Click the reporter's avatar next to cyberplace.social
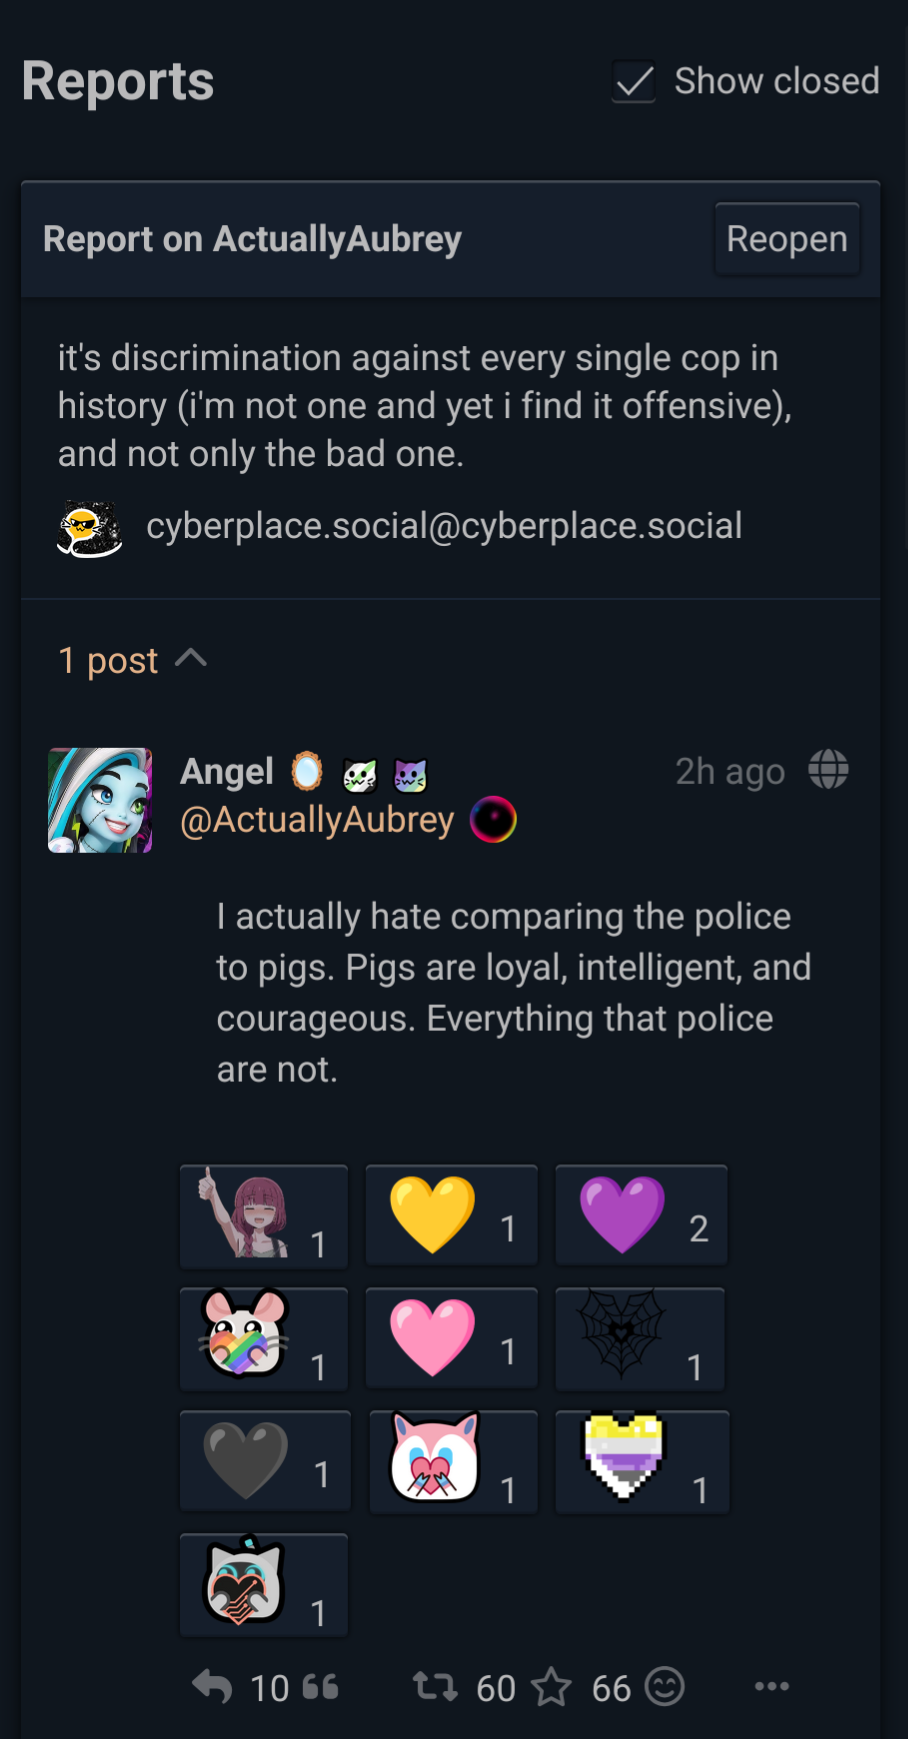The height and width of the screenshot is (1739, 908). click(90, 528)
